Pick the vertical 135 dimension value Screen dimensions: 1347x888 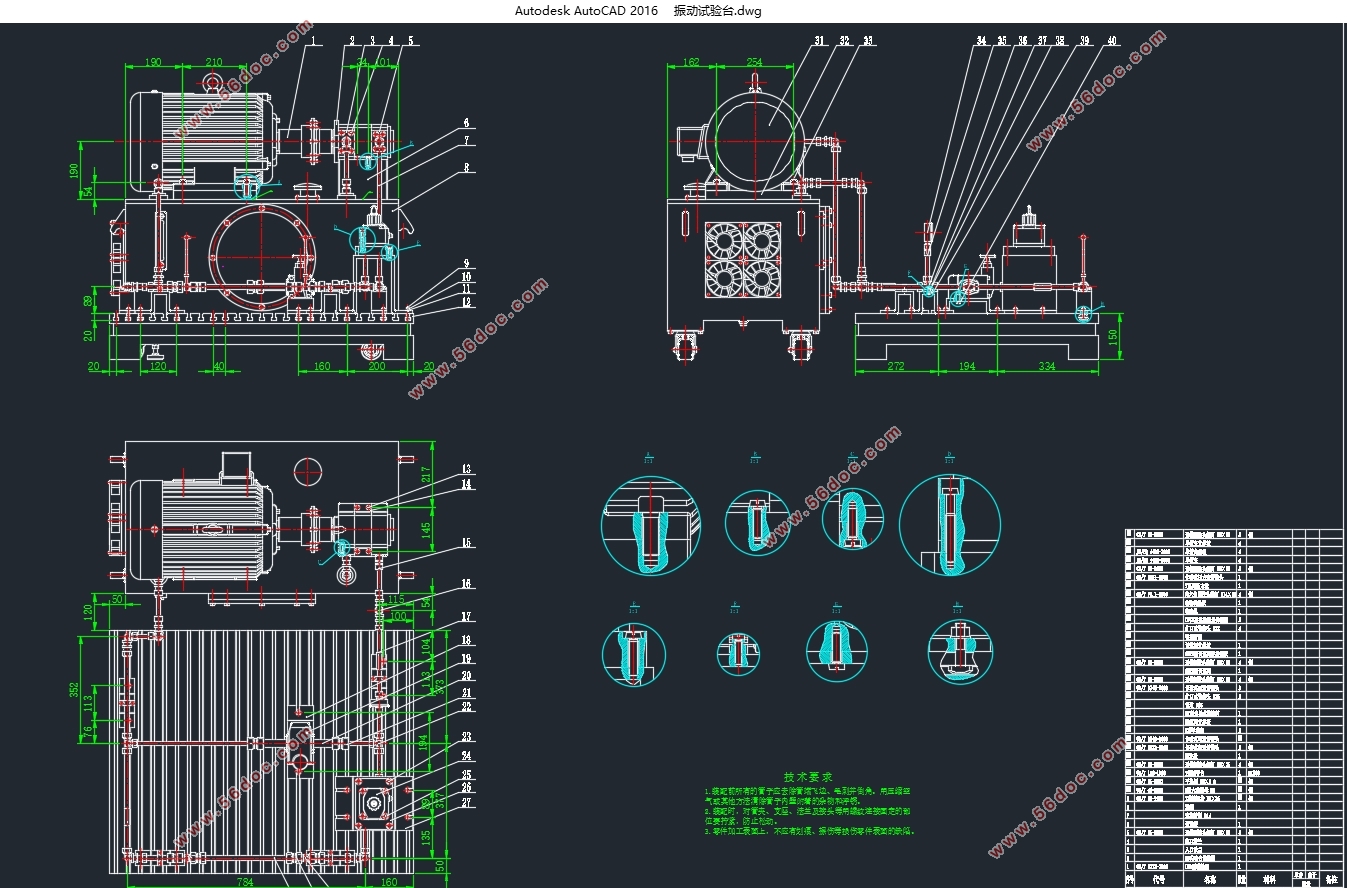click(426, 836)
